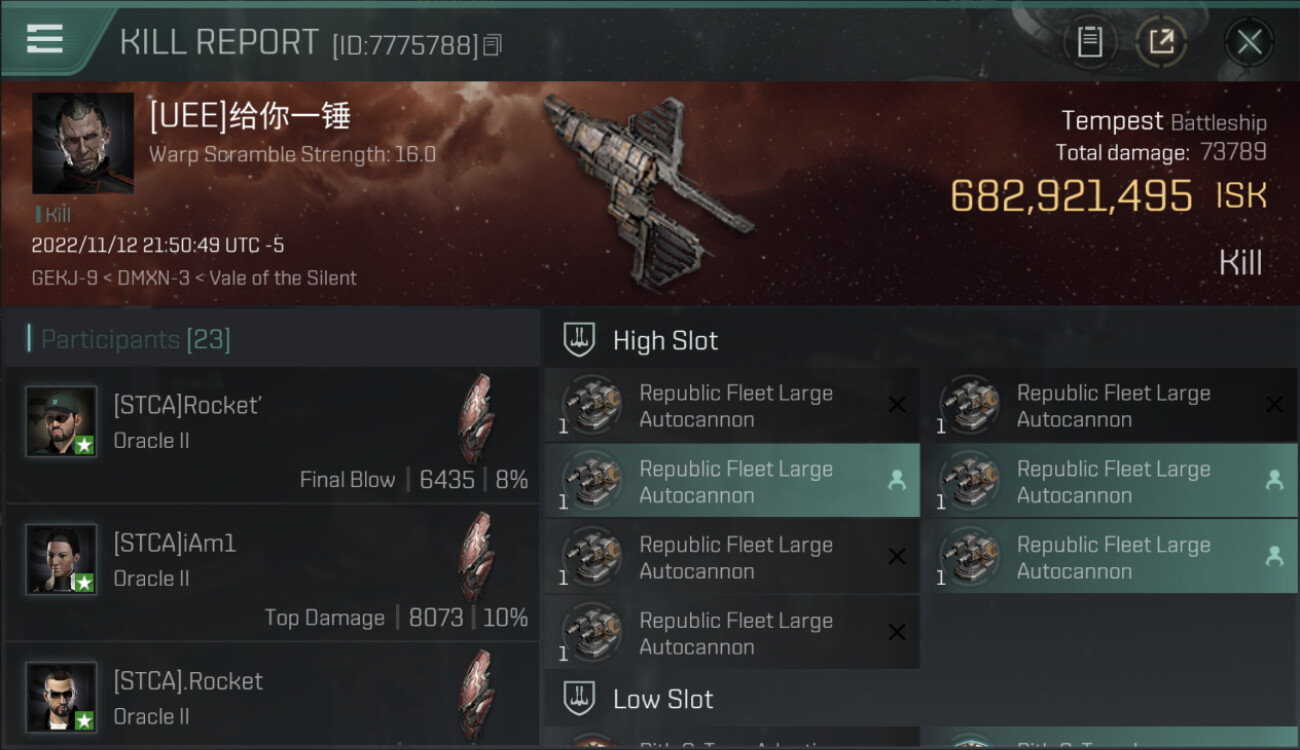Viewport: 1300px width, 750px height.
Task: Click the Oracle II ship icon beside [STCA]Rocket'
Action: [476, 418]
